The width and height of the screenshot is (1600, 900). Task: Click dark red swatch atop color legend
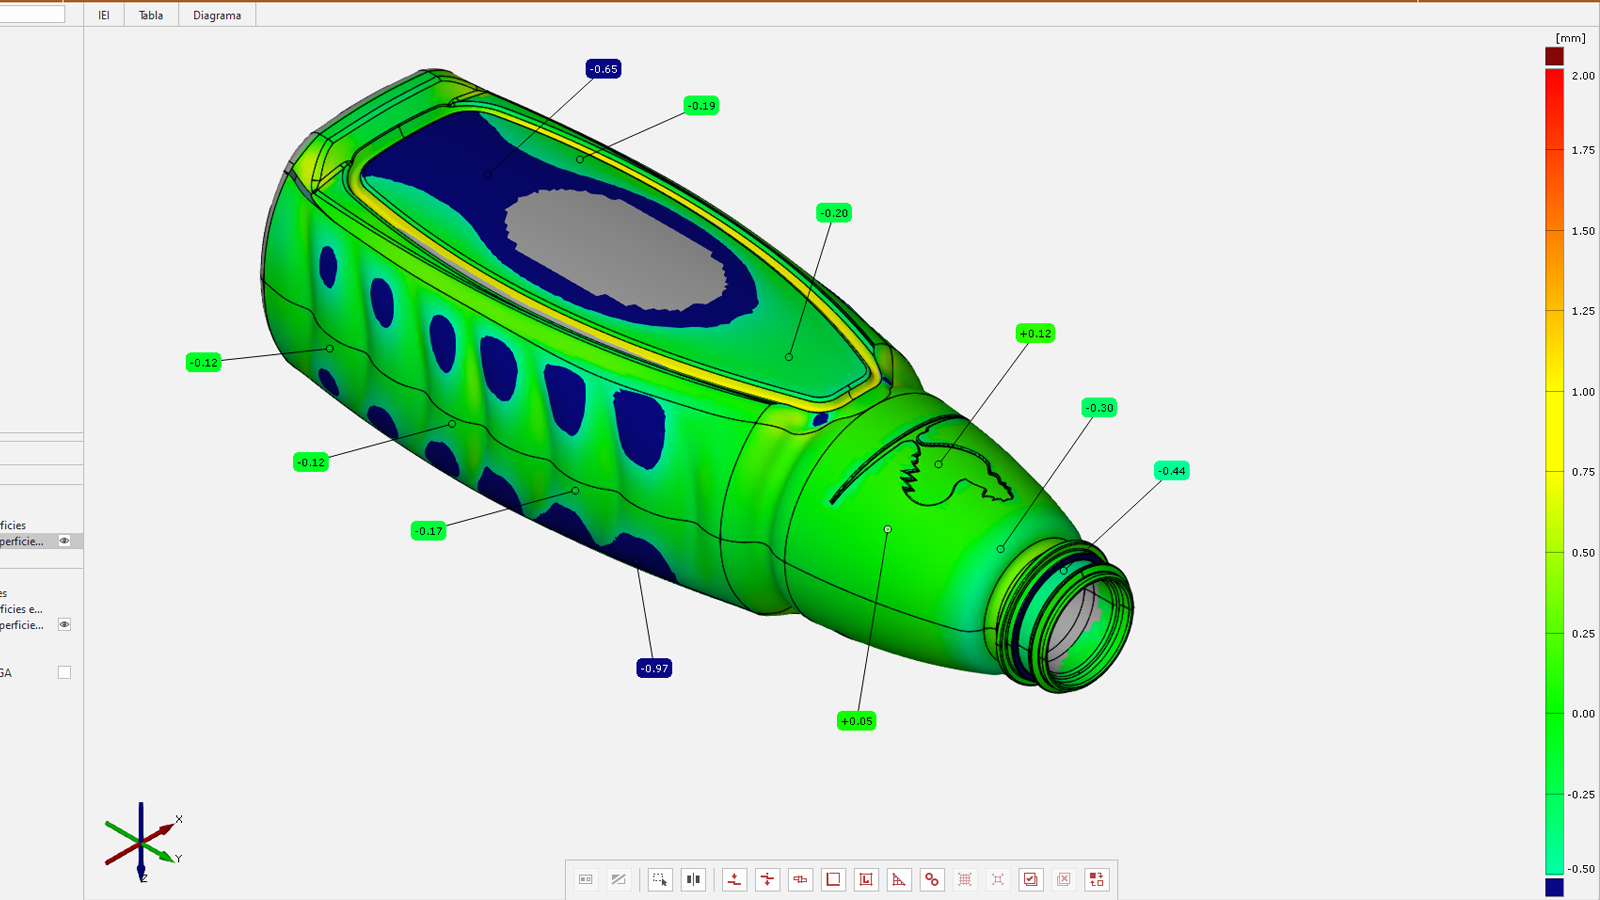click(x=1554, y=56)
